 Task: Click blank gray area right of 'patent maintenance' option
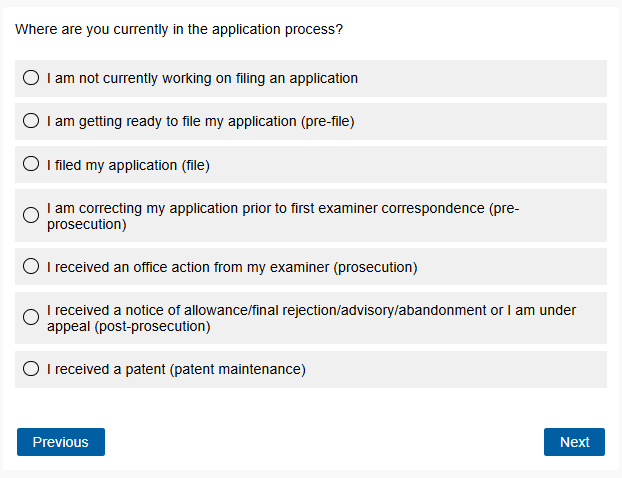460,369
